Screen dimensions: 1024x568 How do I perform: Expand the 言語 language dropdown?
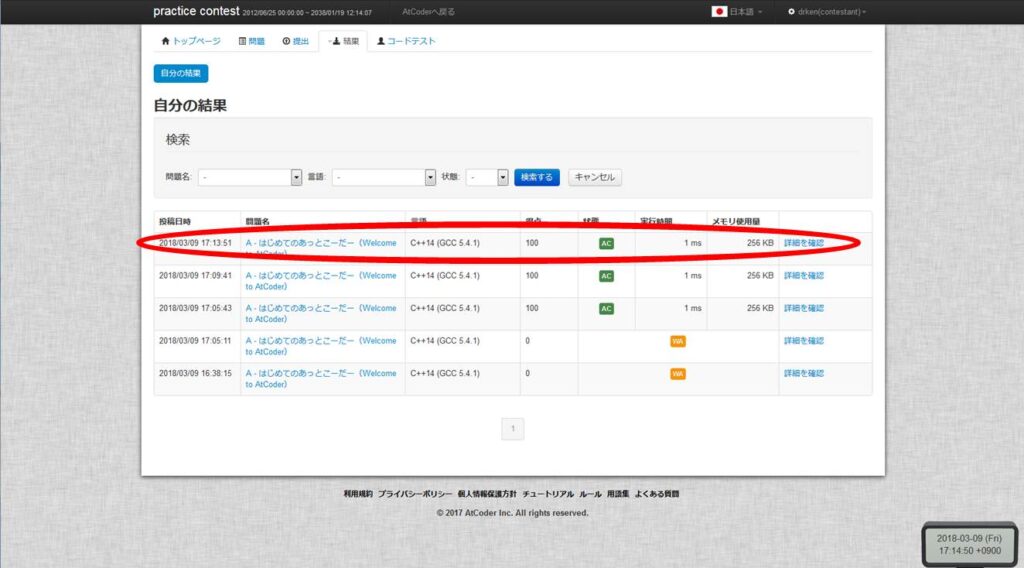430,177
